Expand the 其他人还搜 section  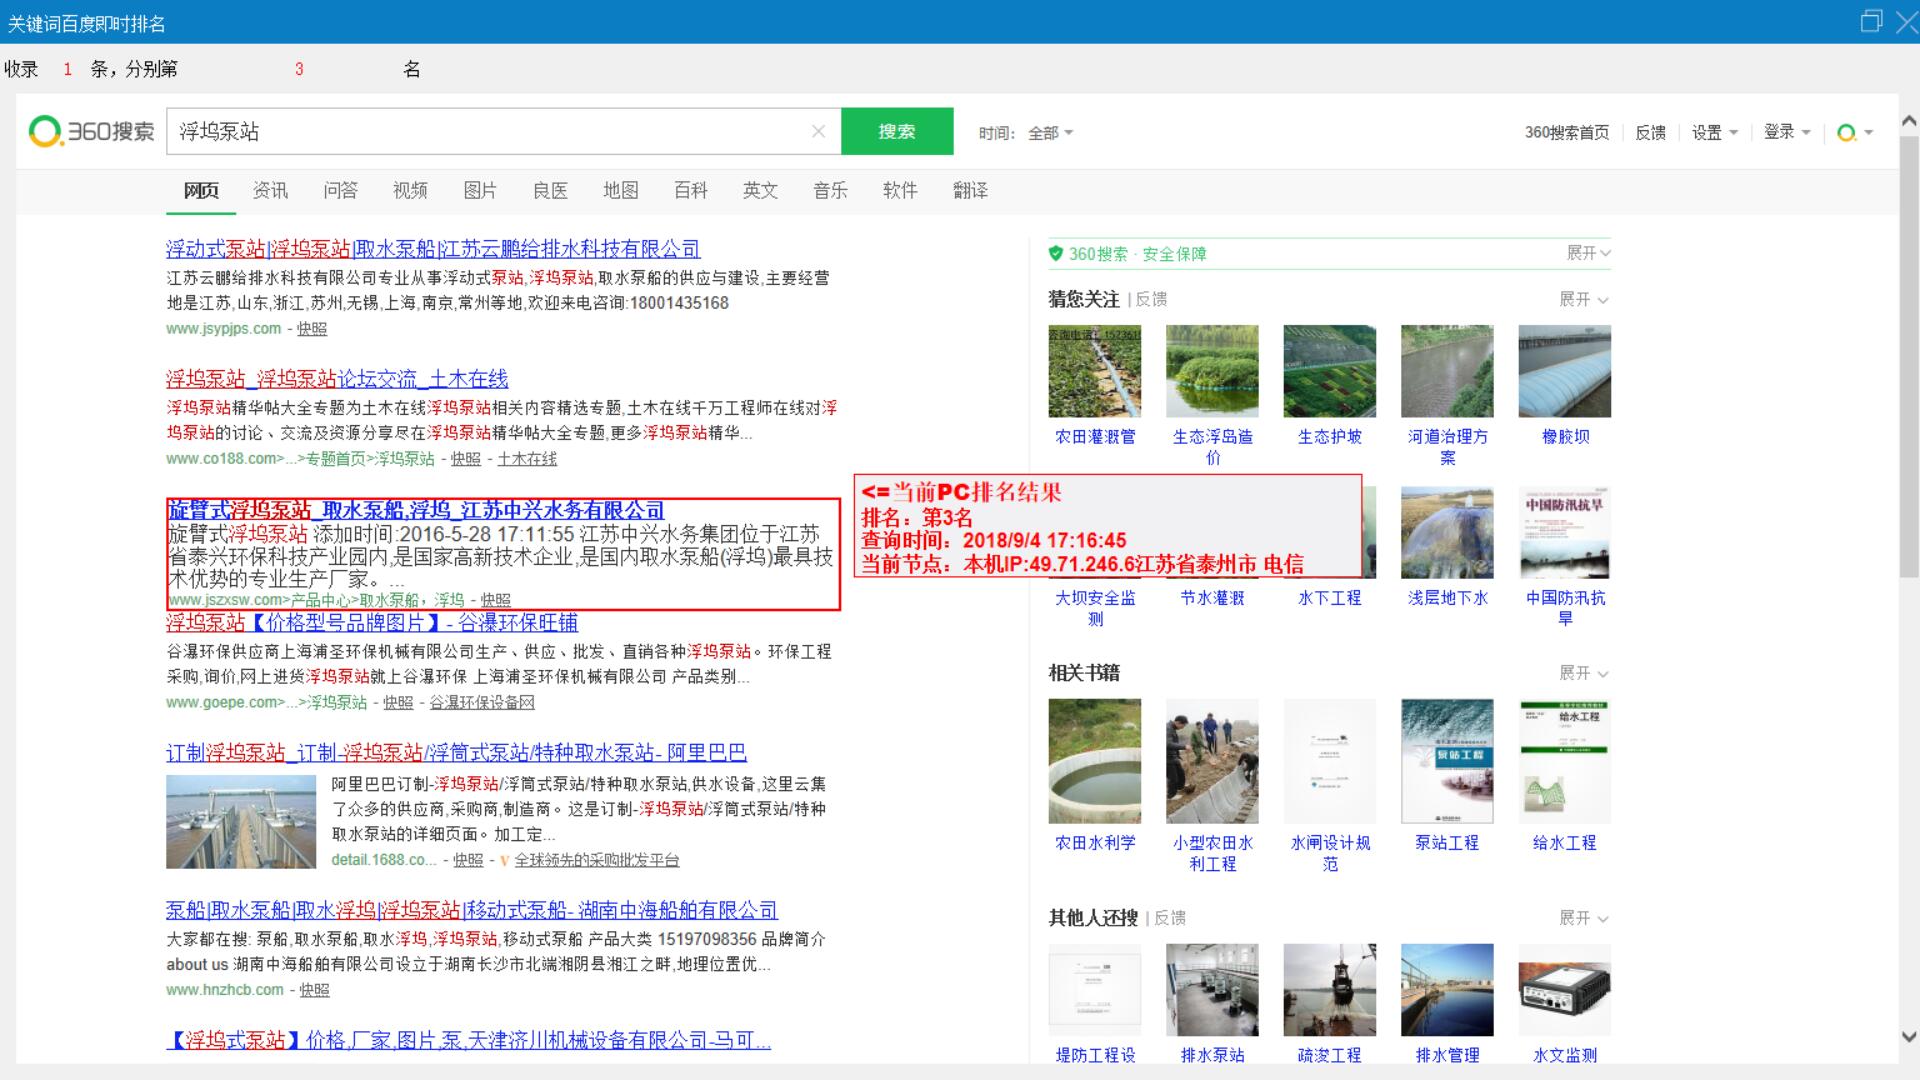pos(1584,918)
